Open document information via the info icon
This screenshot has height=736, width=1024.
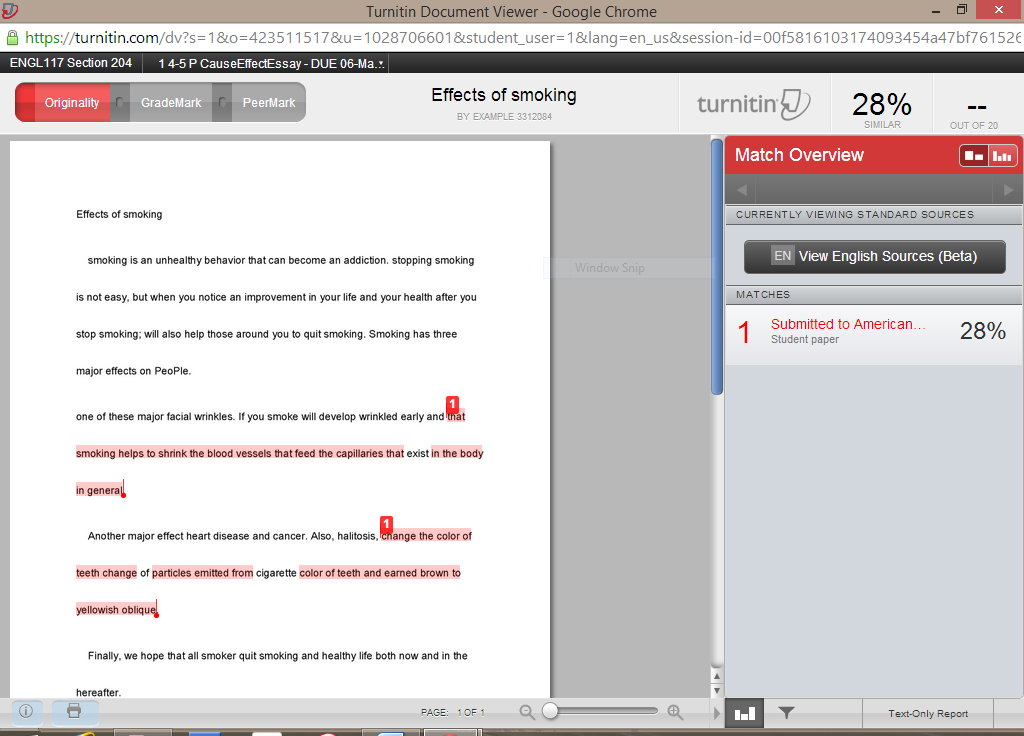click(26, 712)
